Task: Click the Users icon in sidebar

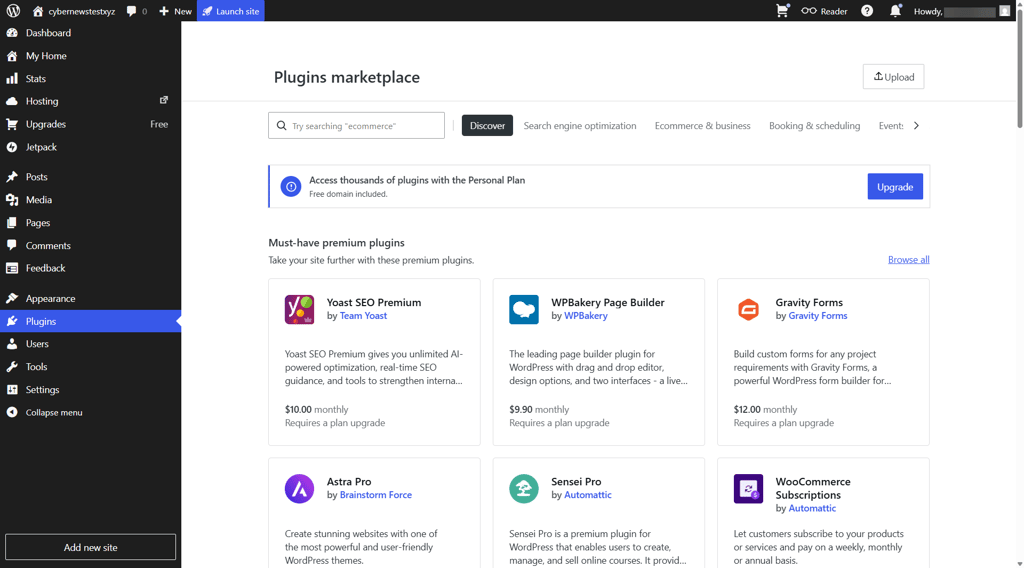Action: pyautogui.click(x=12, y=344)
